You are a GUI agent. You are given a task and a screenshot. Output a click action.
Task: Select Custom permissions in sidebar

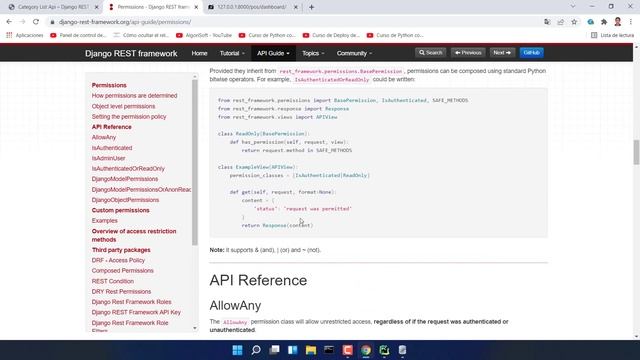(120, 210)
